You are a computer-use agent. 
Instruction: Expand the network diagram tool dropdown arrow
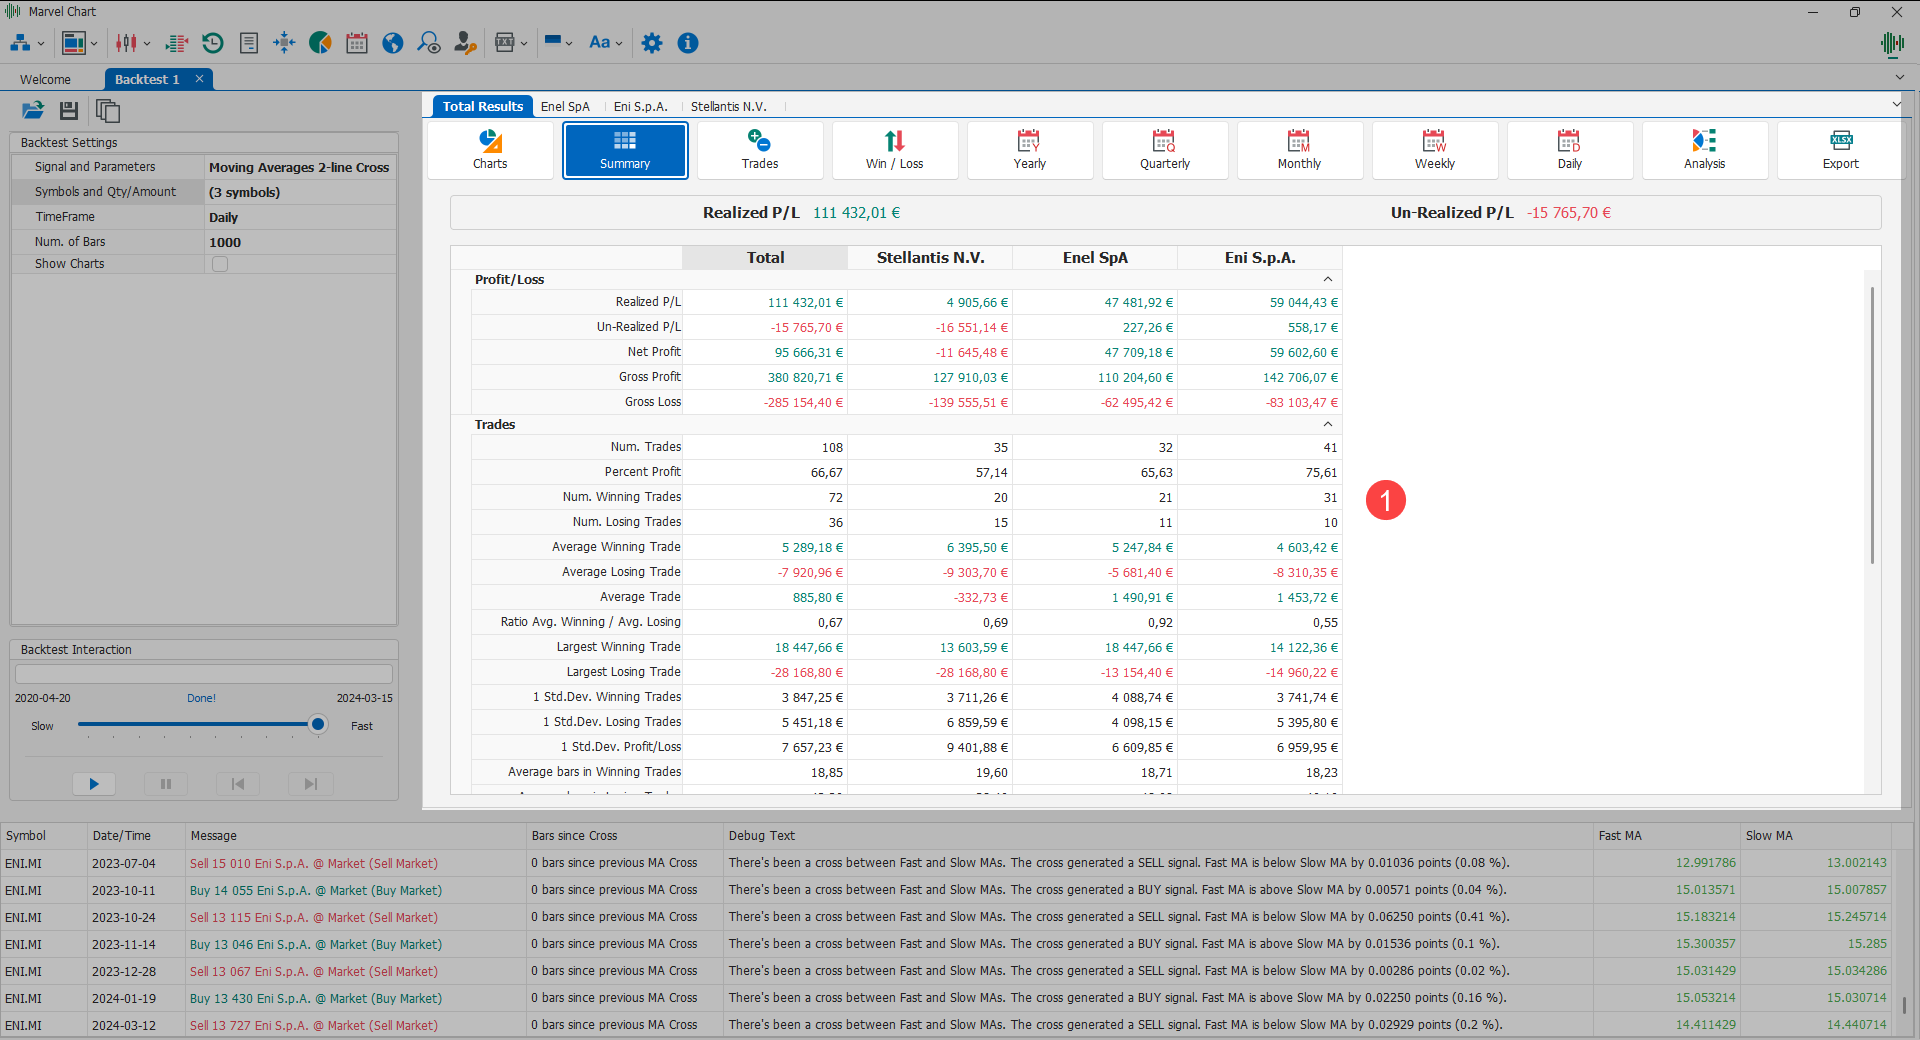pyautogui.click(x=41, y=44)
